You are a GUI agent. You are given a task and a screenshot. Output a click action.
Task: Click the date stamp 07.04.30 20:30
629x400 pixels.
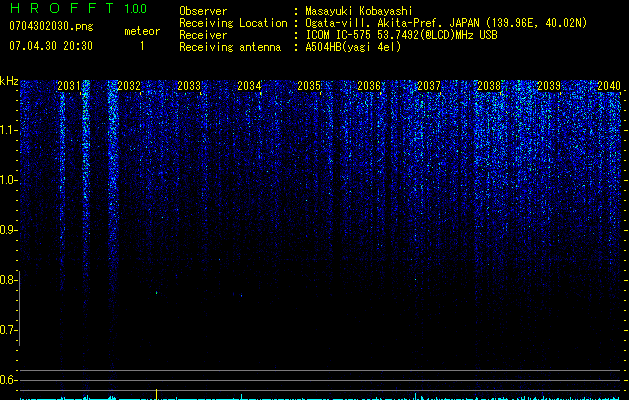(x=51, y=45)
